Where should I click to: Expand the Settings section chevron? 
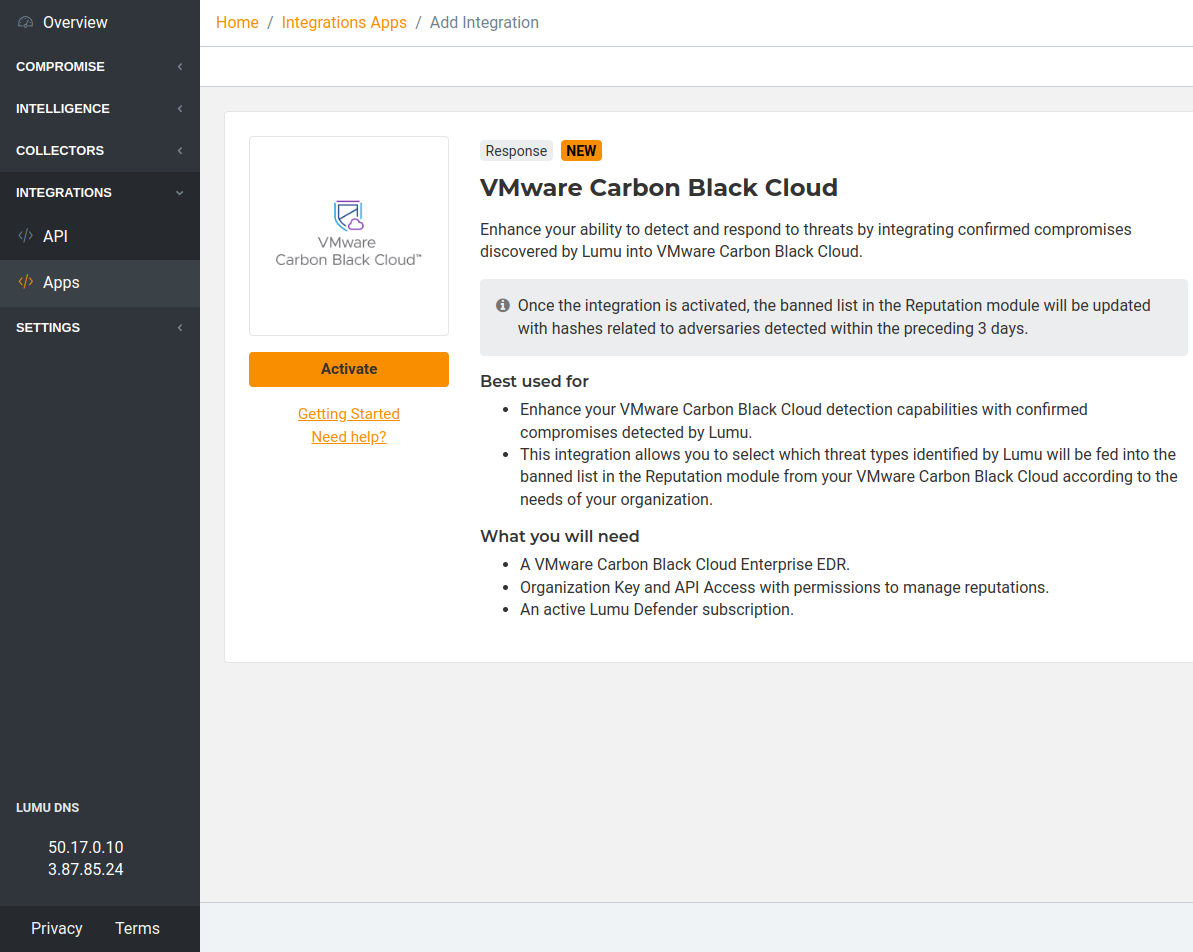180,328
